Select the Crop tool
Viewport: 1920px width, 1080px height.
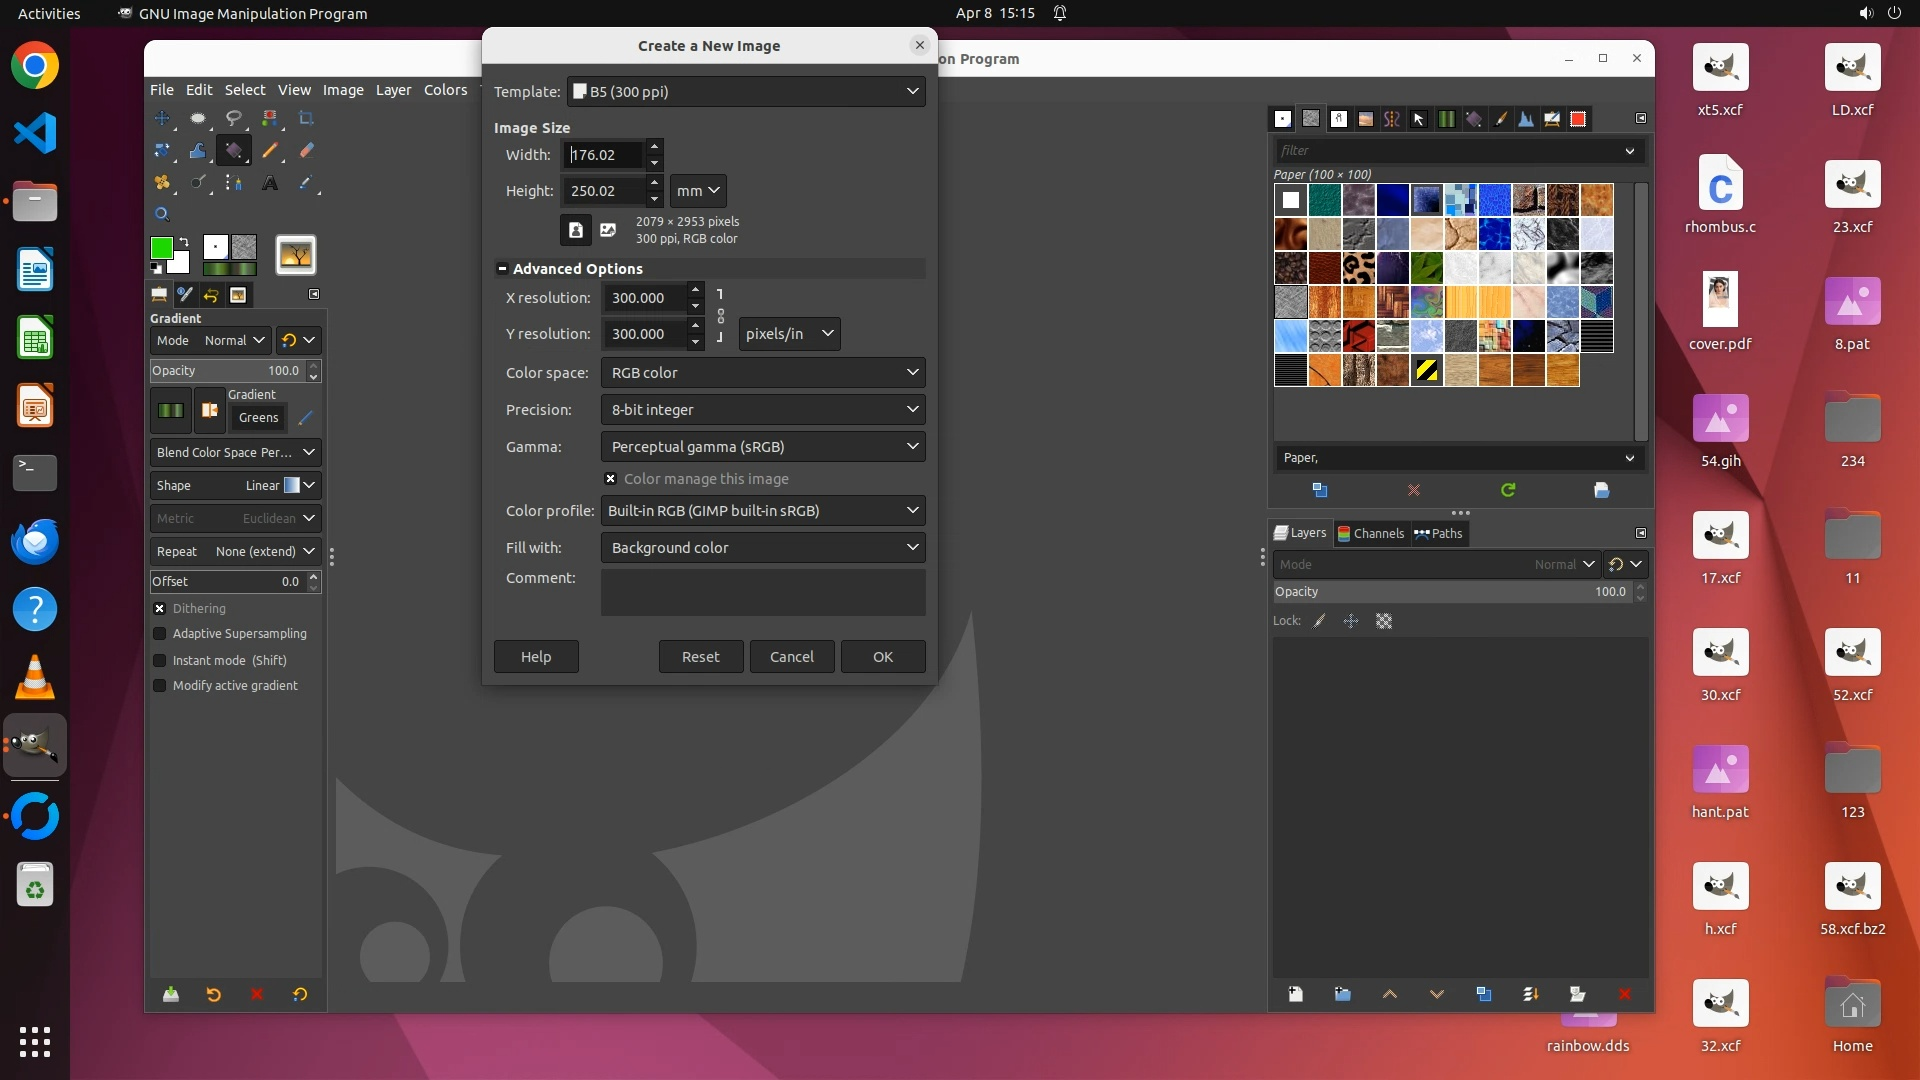[x=306, y=118]
